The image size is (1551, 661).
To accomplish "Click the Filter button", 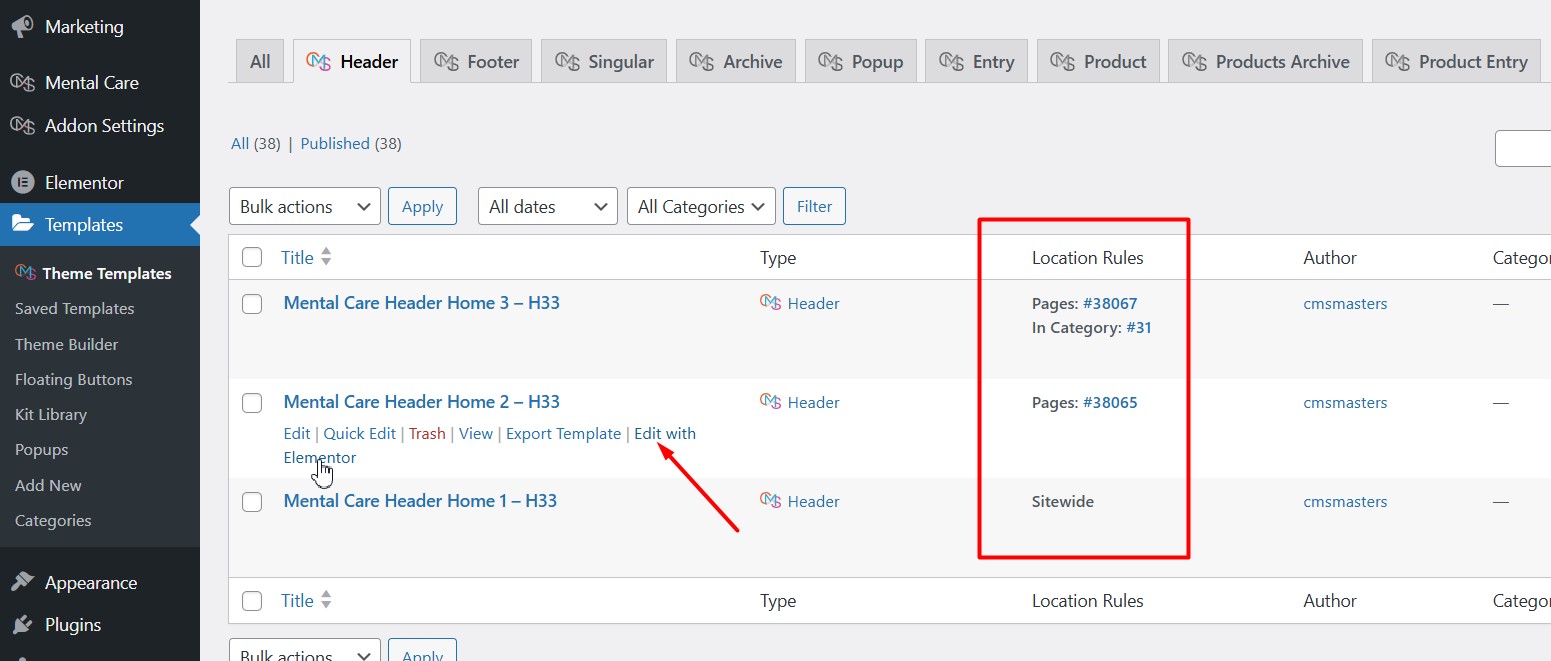I will click(814, 206).
